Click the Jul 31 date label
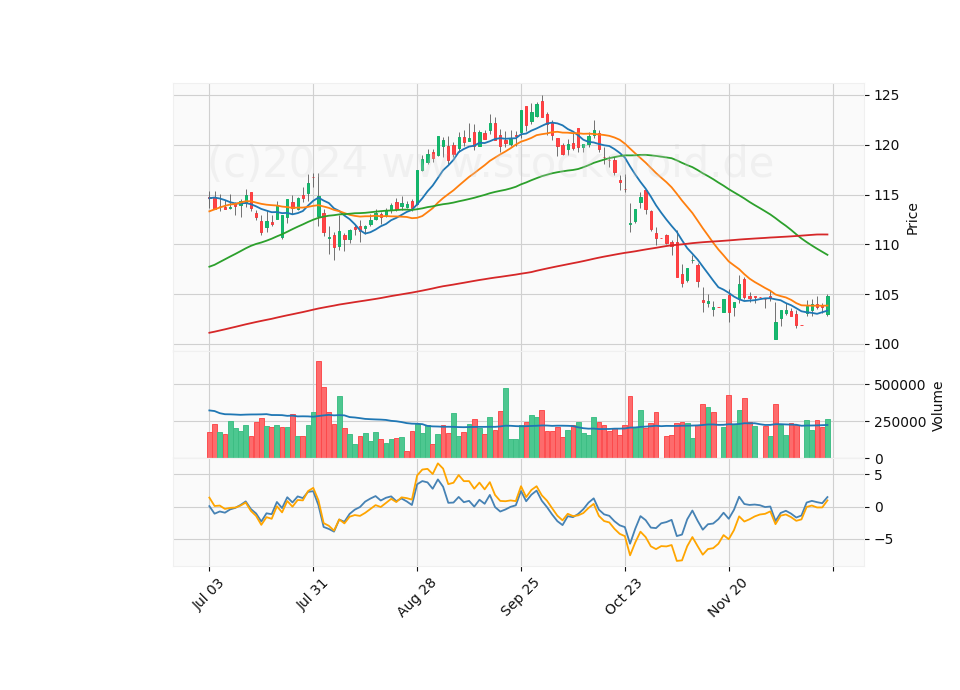Viewport: 960px width, 690px height. click(312, 594)
